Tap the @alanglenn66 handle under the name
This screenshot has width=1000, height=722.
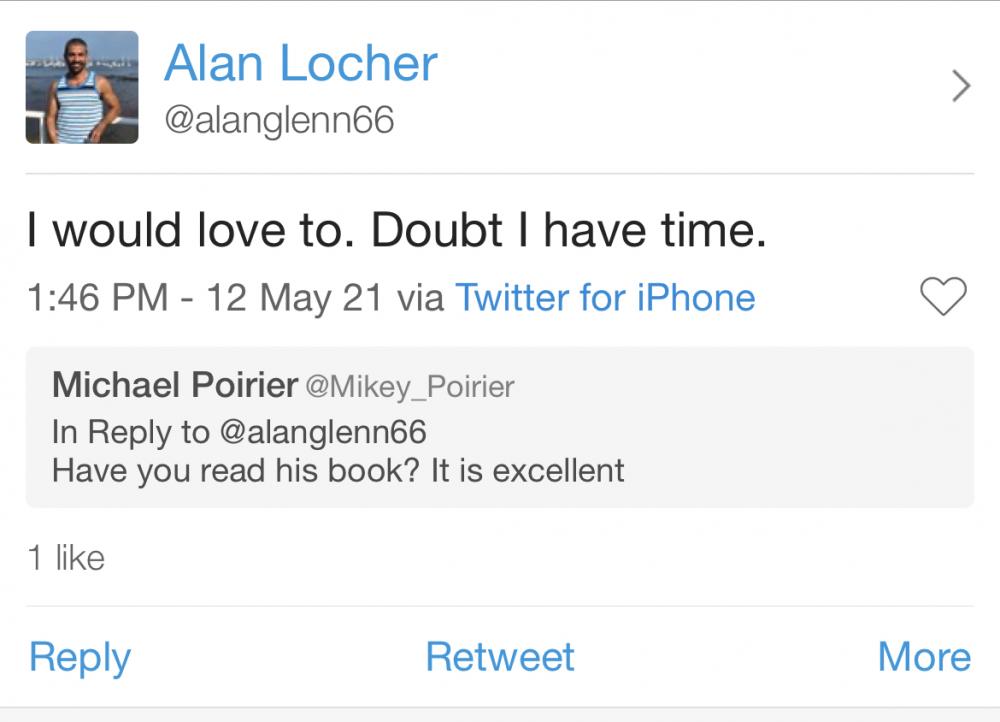pos(279,121)
